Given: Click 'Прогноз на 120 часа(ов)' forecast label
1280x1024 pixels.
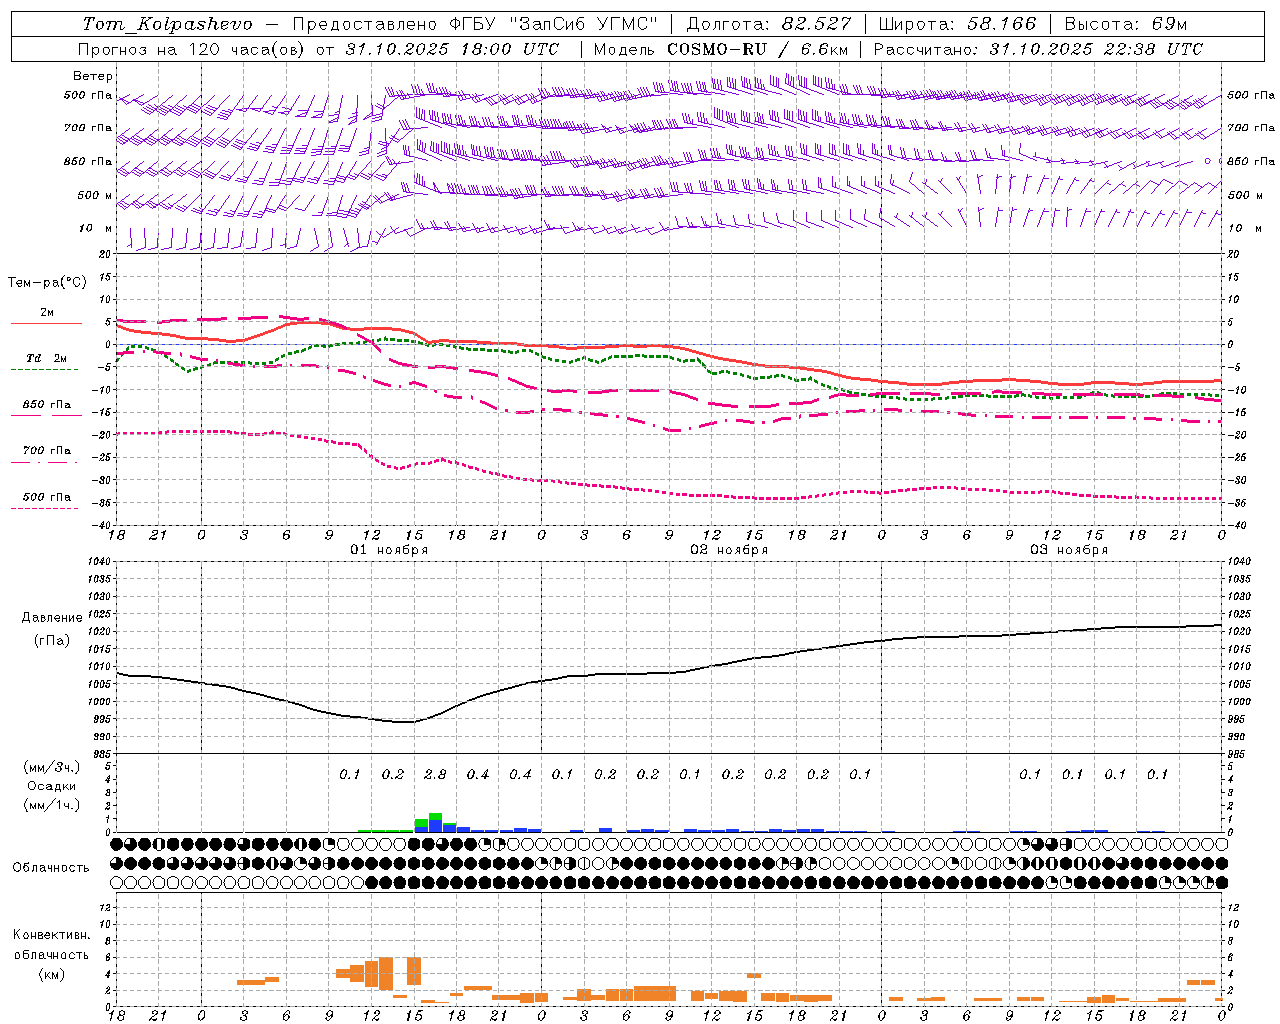Looking at the screenshot, I should (x=191, y=49).
